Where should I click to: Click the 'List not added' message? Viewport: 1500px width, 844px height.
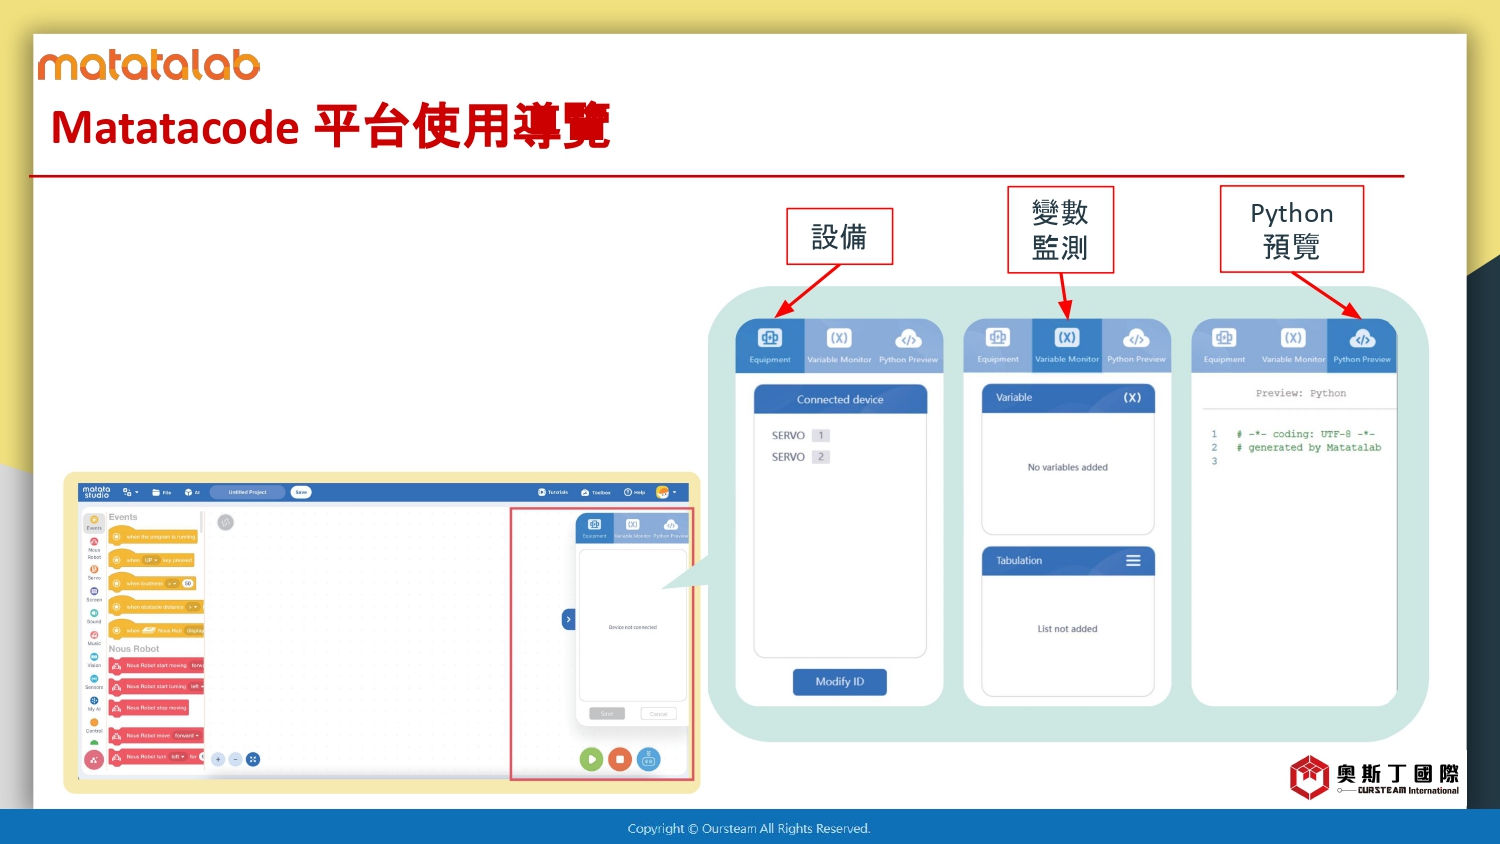(1068, 629)
